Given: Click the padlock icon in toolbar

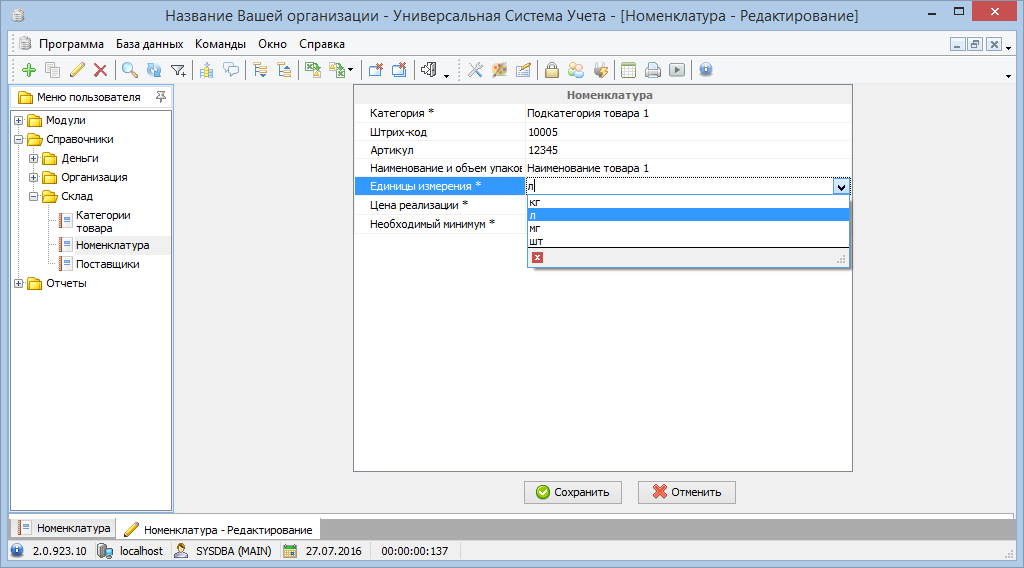Looking at the screenshot, I should point(551,70).
